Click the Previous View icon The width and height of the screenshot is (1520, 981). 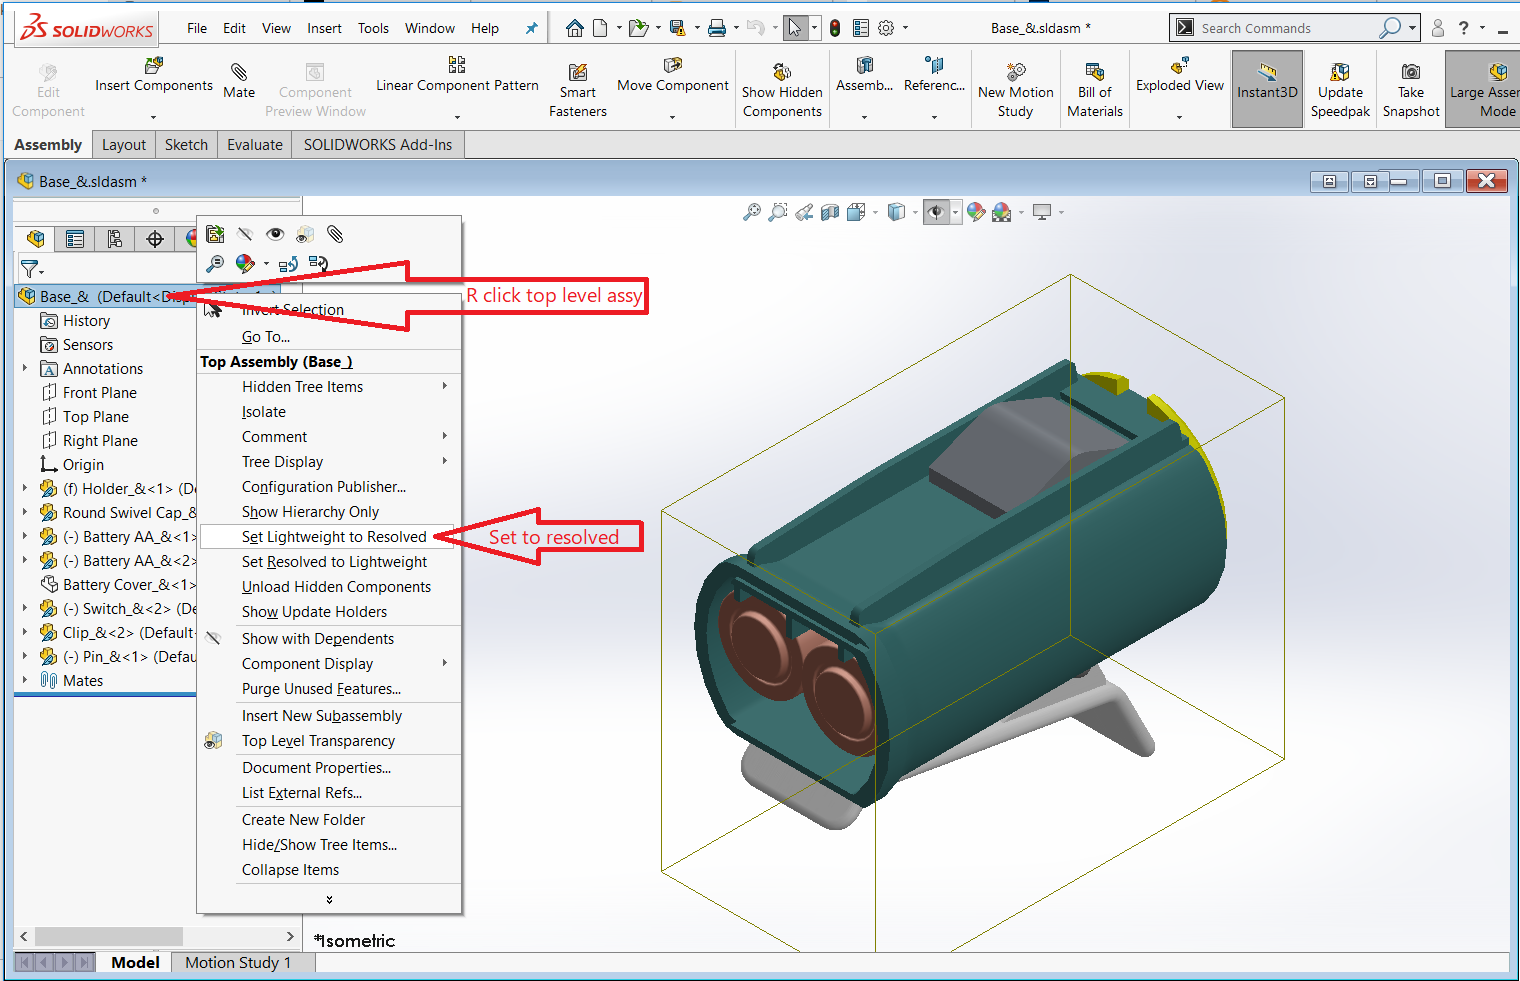tap(804, 212)
